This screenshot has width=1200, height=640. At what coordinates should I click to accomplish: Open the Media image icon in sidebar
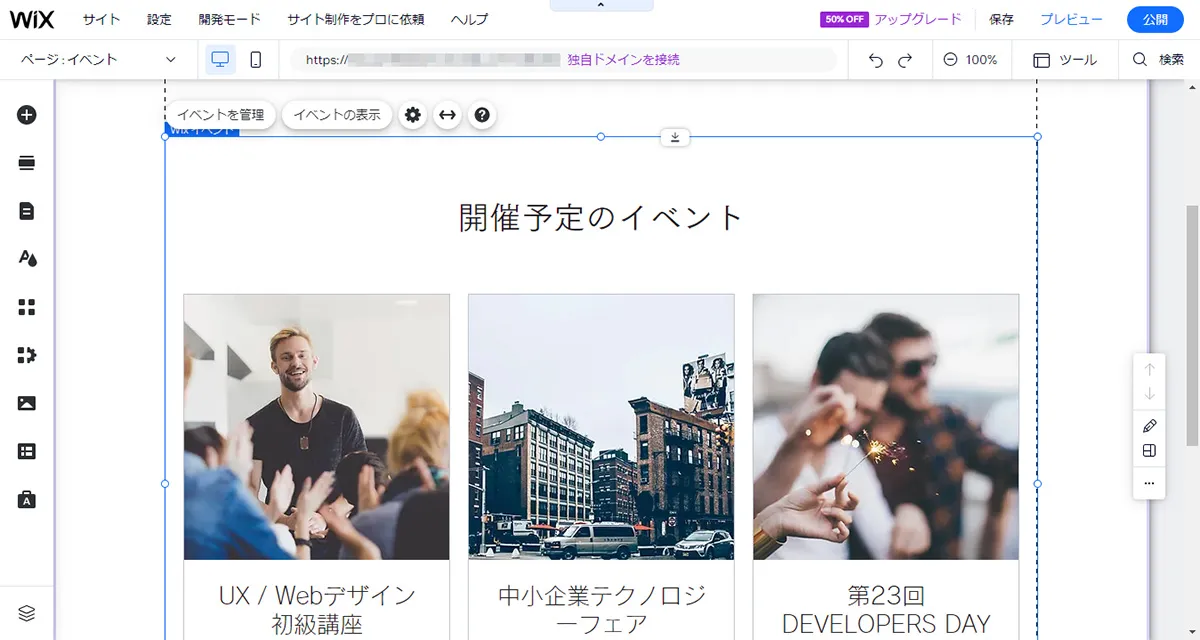pos(27,403)
